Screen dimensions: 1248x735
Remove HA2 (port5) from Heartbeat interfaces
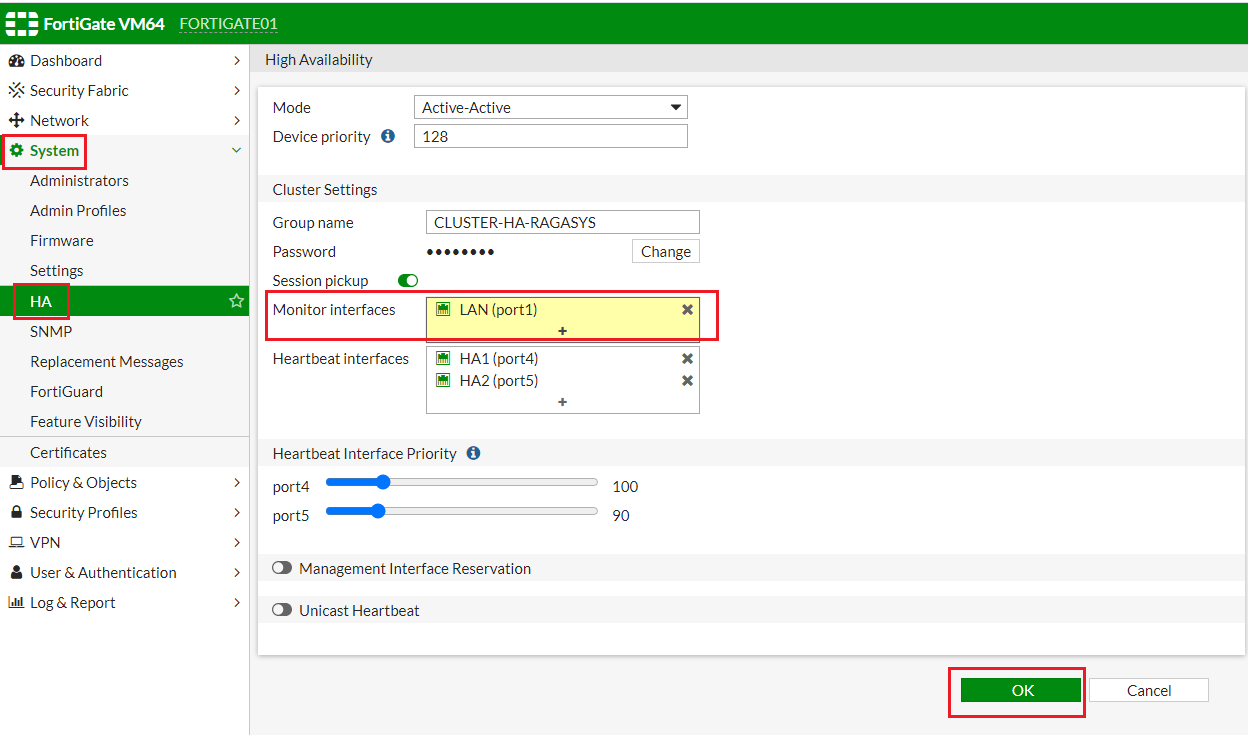point(687,380)
